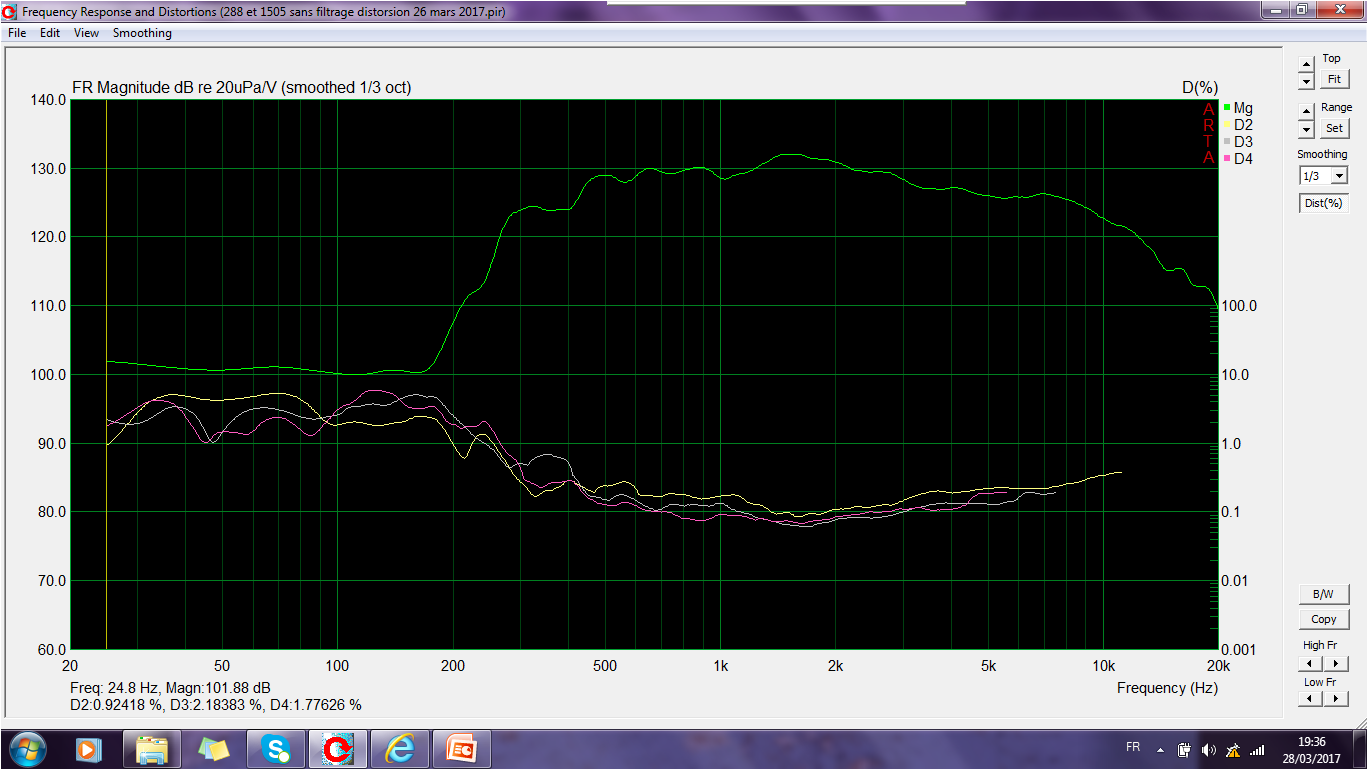Shift High Fr limit to the right
The height and width of the screenshot is (770, 1368).
[x=1335, y=664]
